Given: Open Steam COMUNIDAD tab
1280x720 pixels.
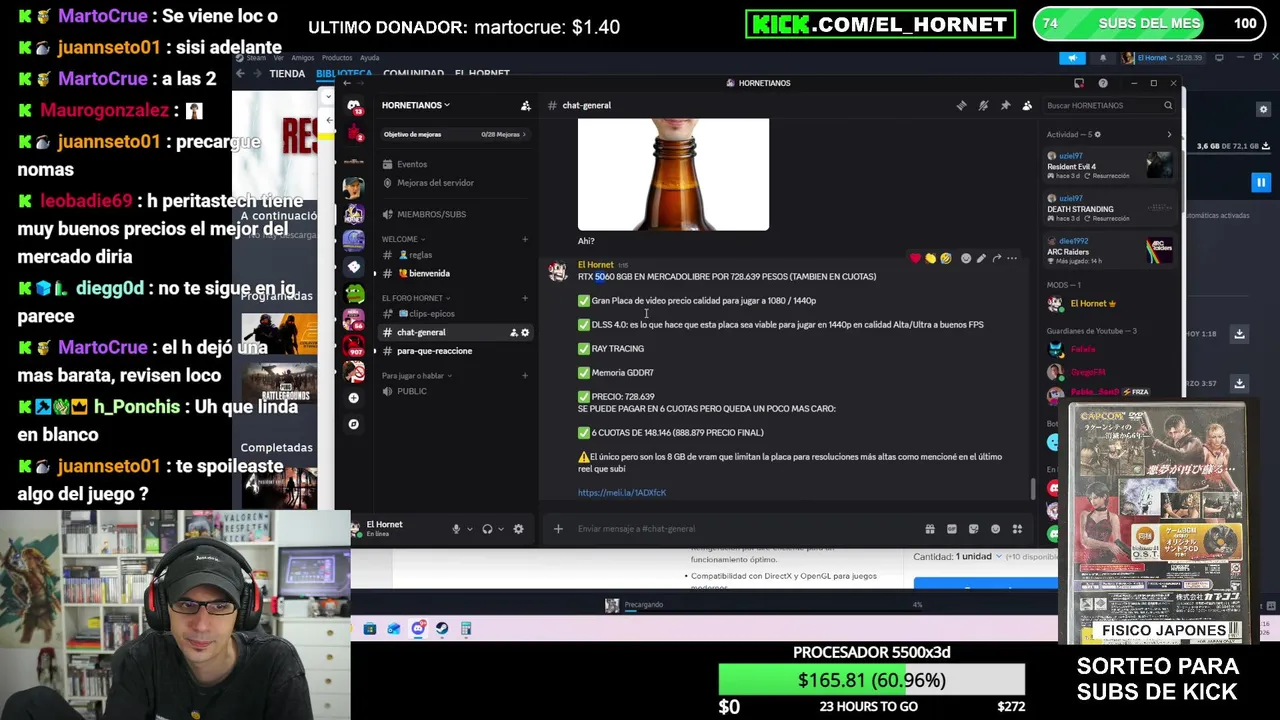Looking at the screenshot, I should click(413, 73).
